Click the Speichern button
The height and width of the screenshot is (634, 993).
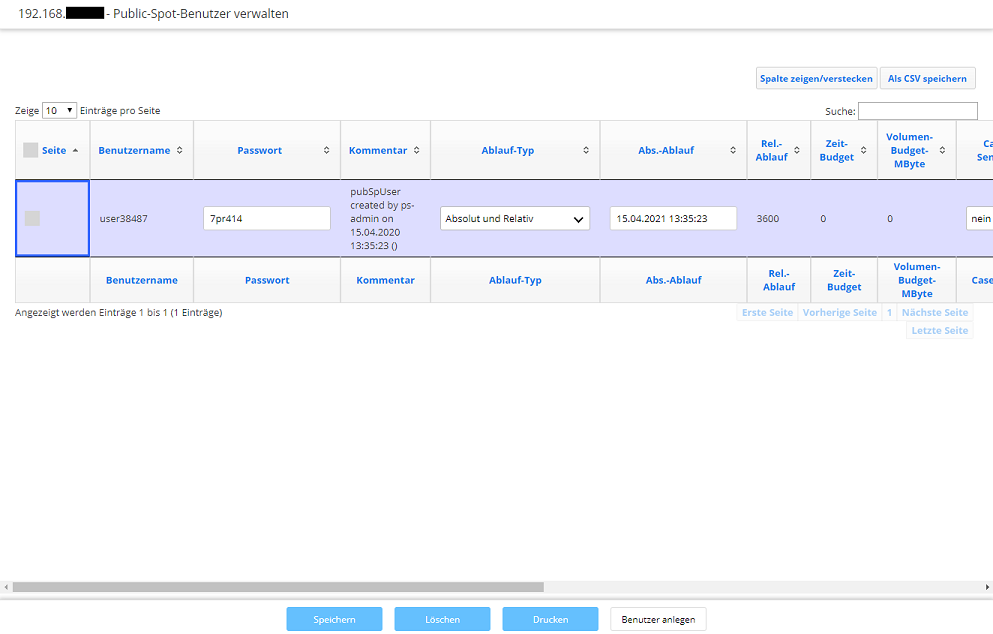click(334, 619)
